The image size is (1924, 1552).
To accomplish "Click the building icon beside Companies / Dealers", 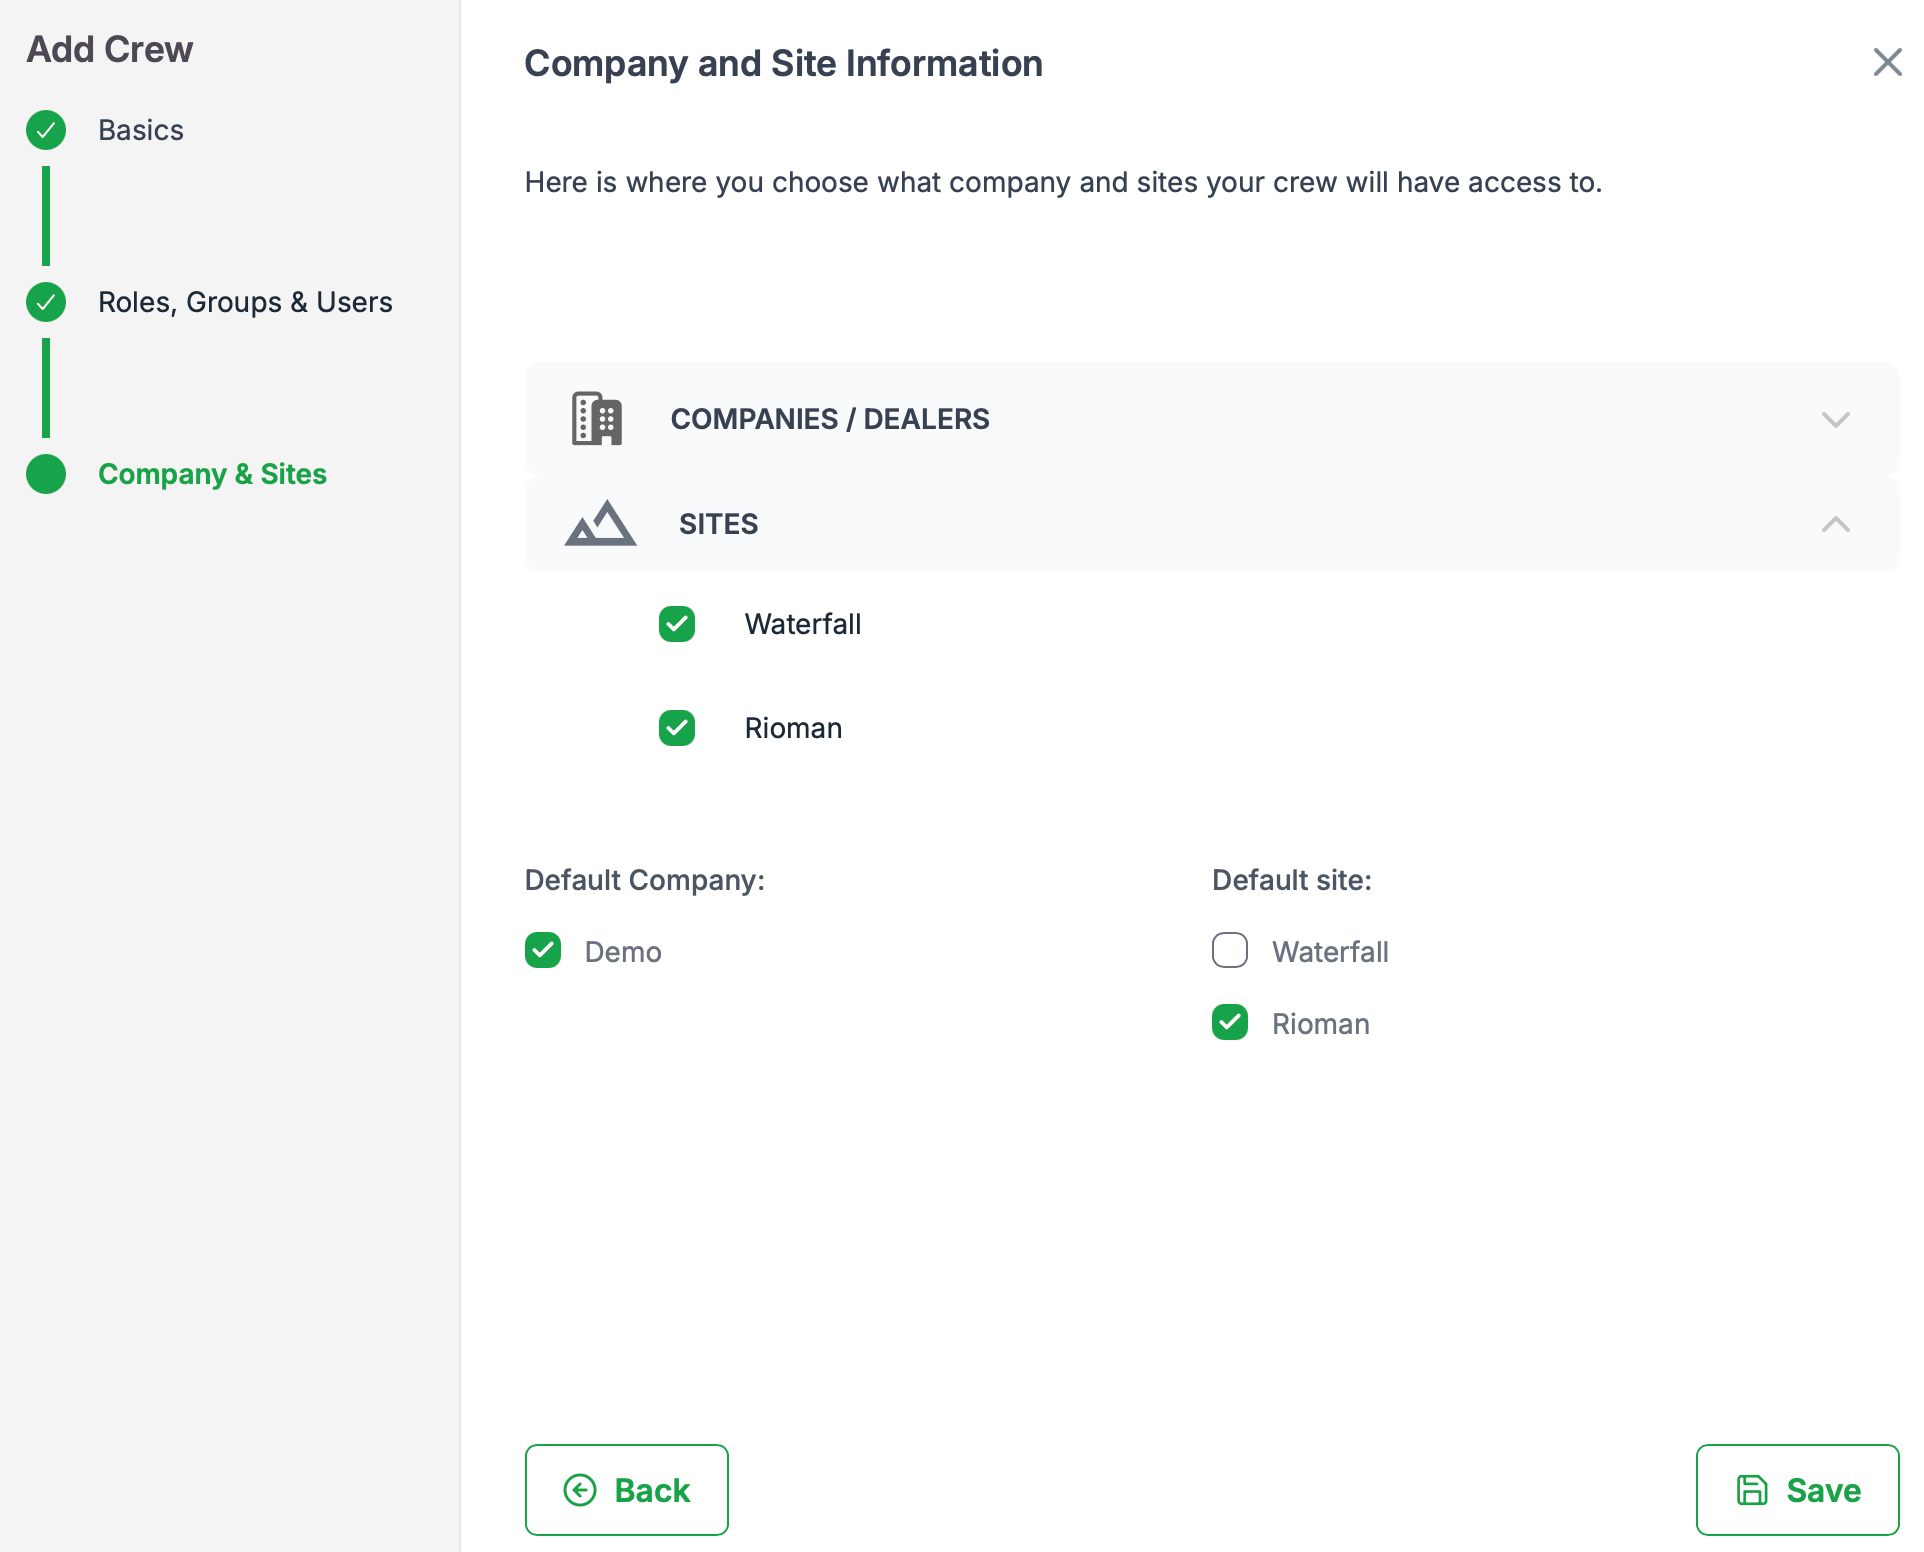I will (x=597, y=418).
